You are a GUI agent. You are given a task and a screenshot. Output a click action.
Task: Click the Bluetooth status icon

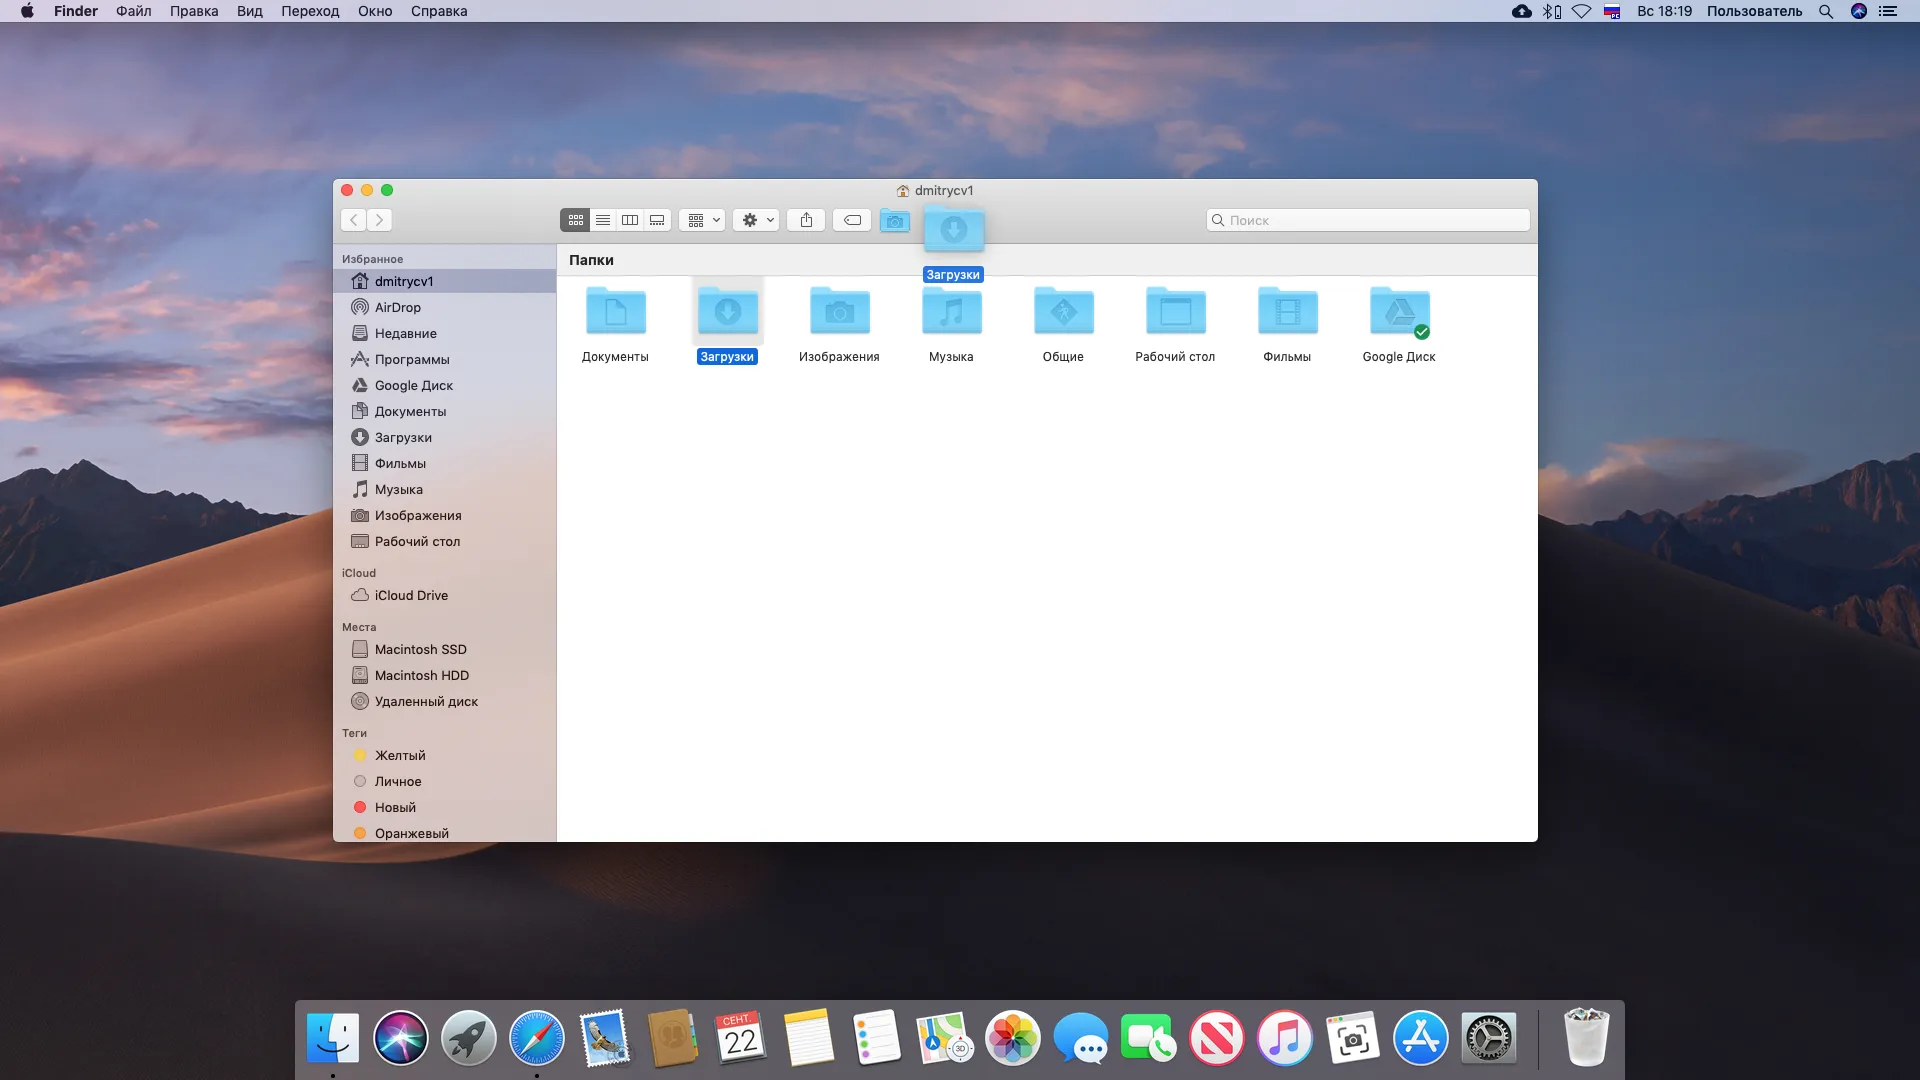(1551, 11)
